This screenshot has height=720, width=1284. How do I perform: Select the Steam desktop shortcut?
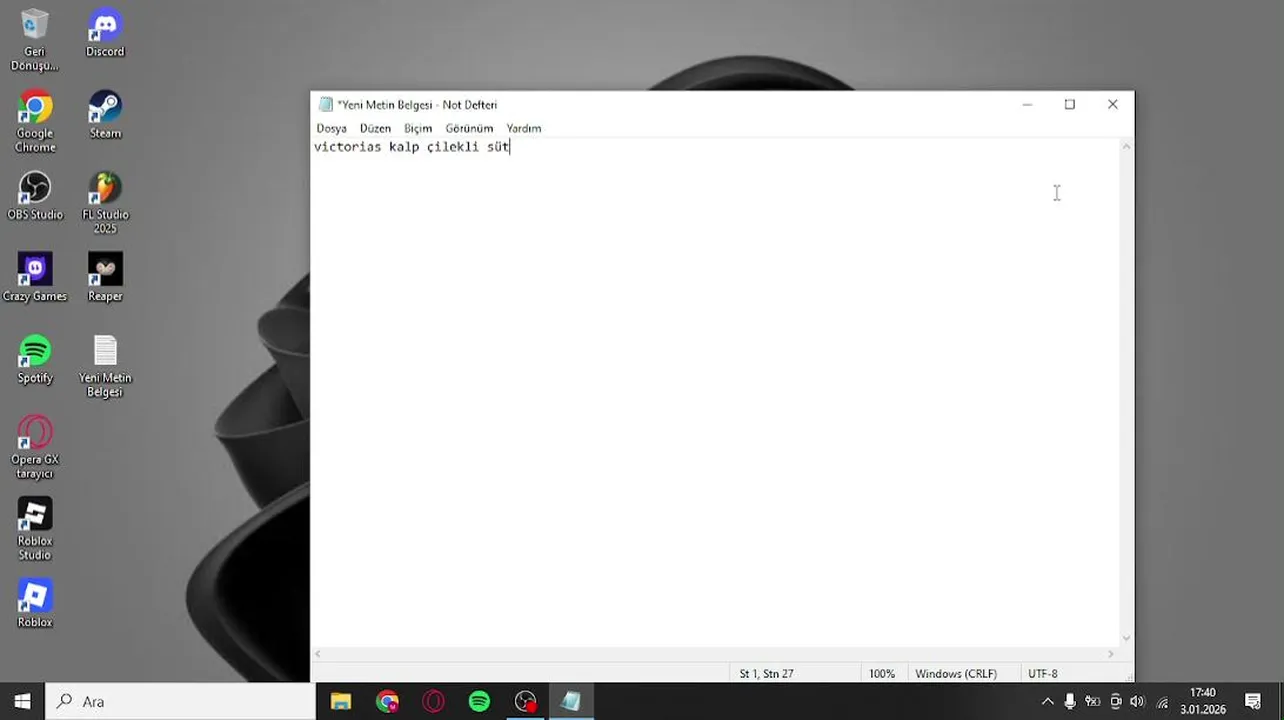coord(105,115)
